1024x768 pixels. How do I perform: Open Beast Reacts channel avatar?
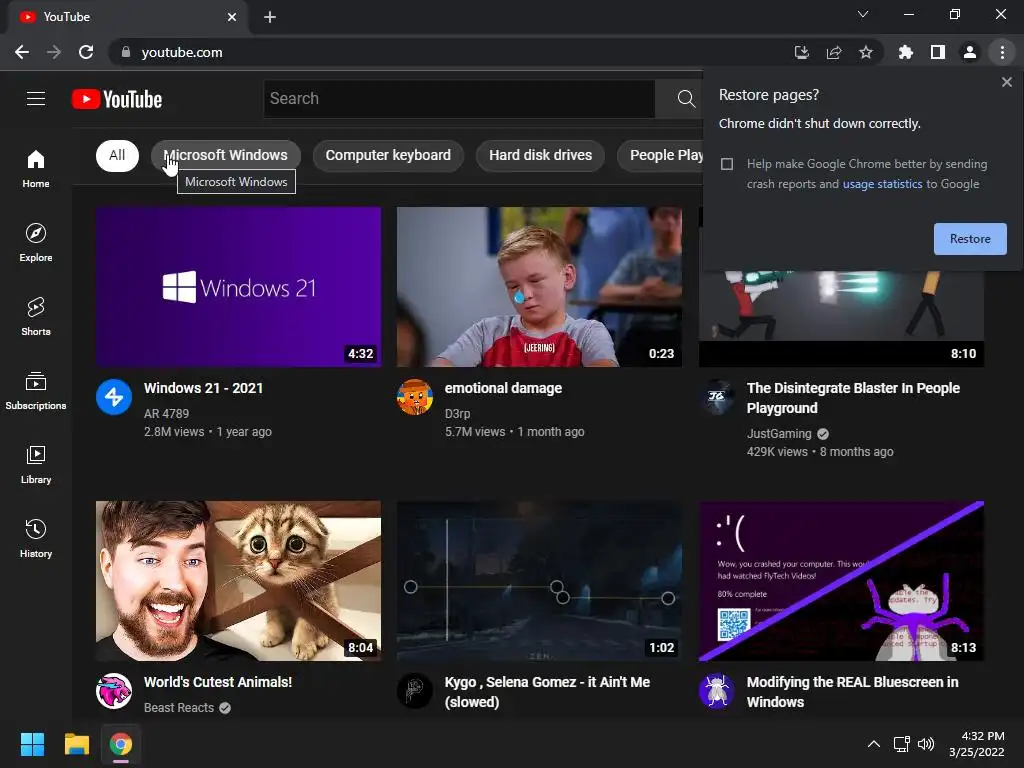[114, 691]
